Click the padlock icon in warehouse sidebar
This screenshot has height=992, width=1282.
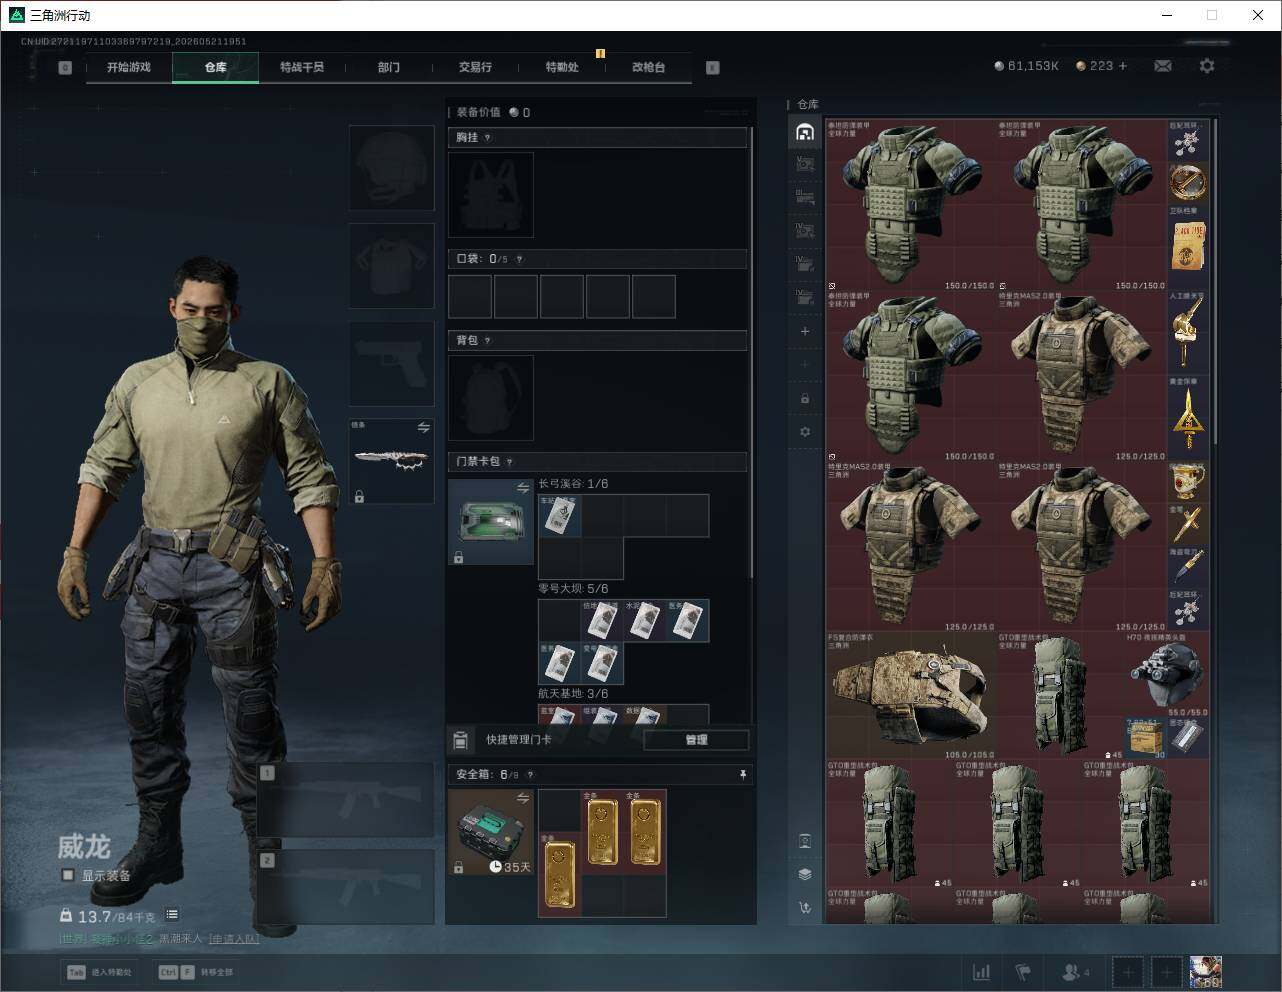(x=805, y=398)
